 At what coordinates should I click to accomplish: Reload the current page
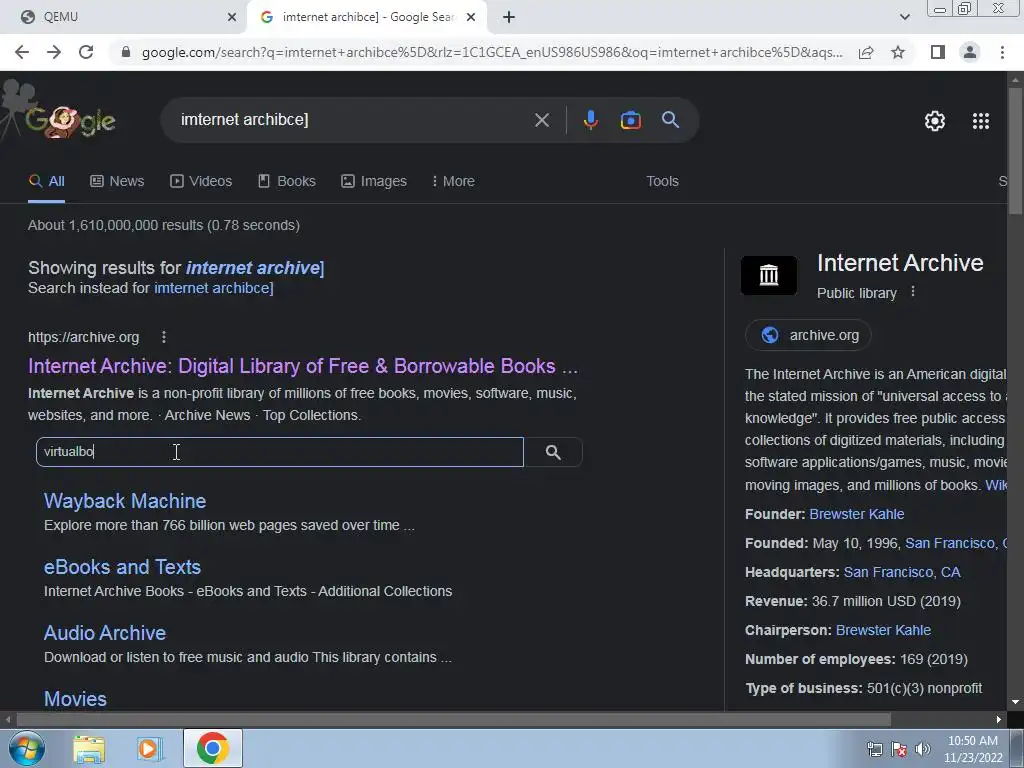pos(86,52)
